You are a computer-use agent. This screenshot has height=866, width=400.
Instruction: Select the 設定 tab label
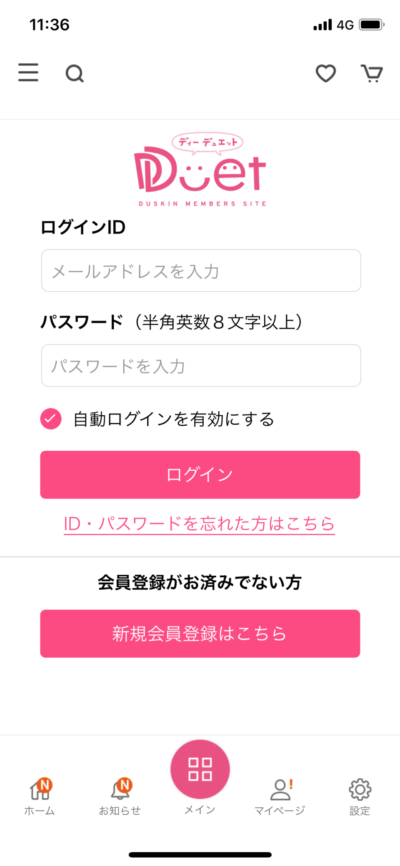pos(360,811)
